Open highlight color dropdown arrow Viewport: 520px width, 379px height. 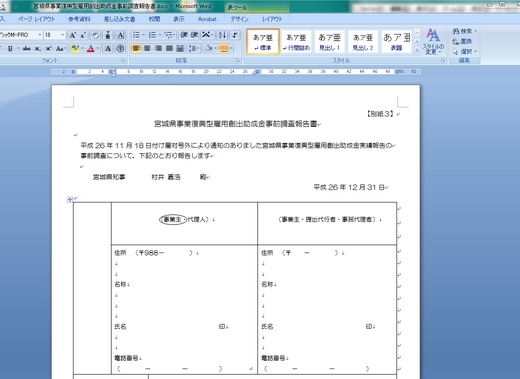[x=82, y=49]
